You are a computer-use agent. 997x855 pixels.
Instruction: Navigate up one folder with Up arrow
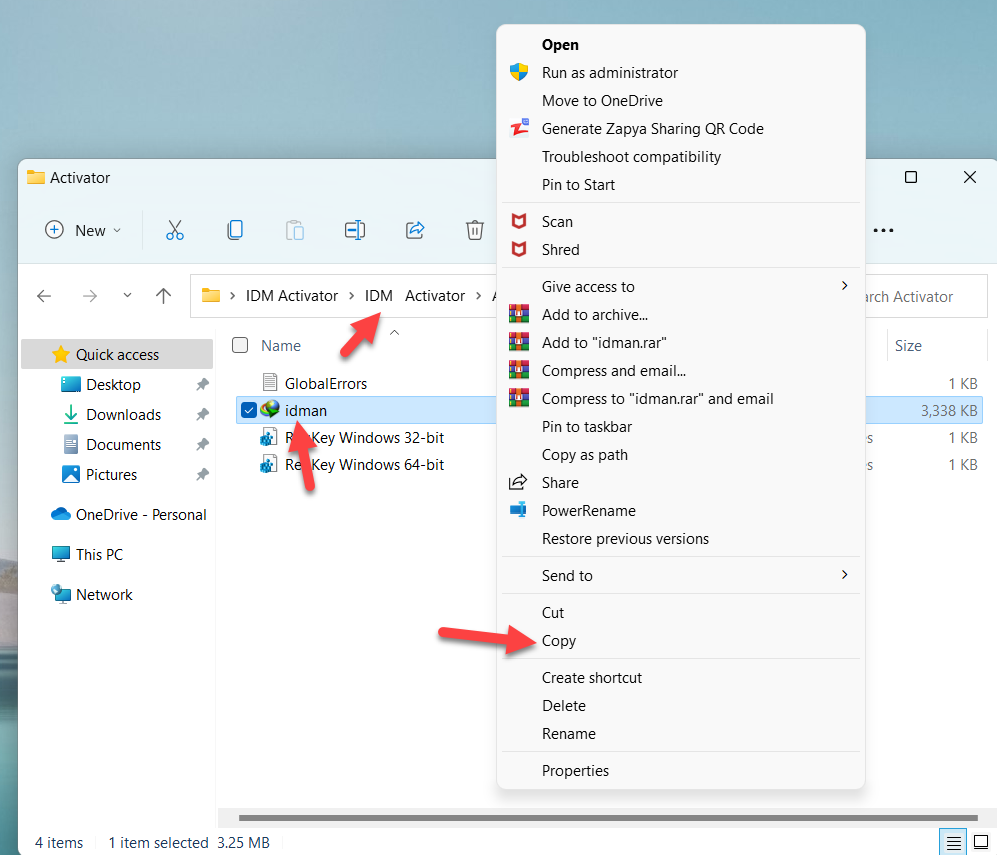(164, 296)
